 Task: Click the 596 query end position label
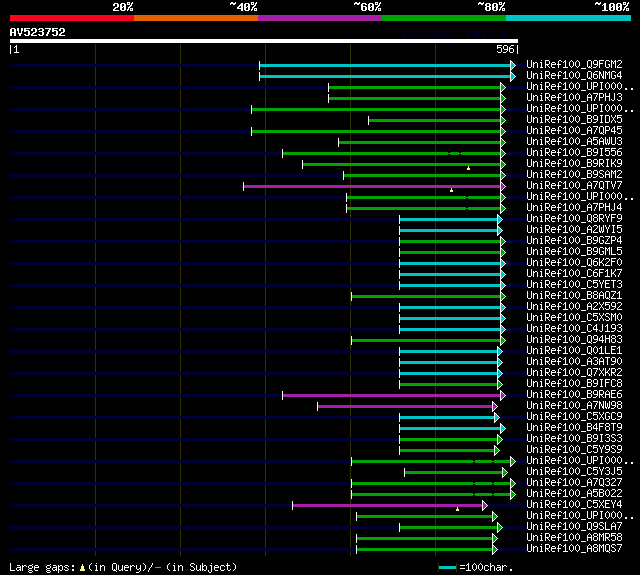505,49
